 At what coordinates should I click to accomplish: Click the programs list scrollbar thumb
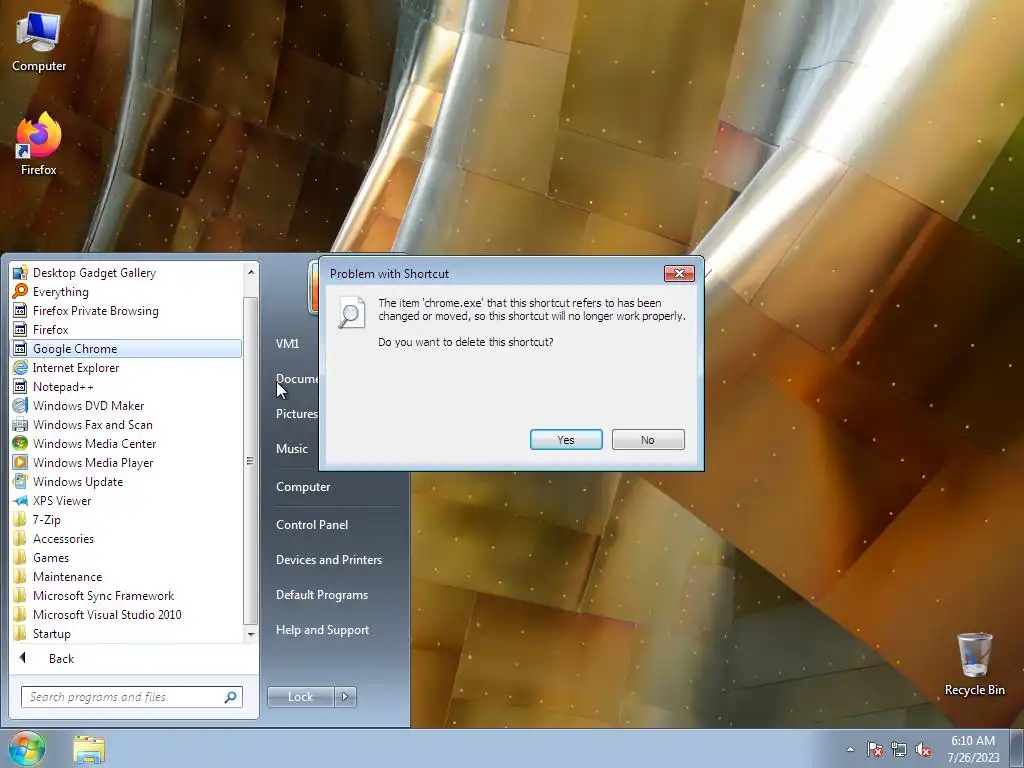click(251, 460)
